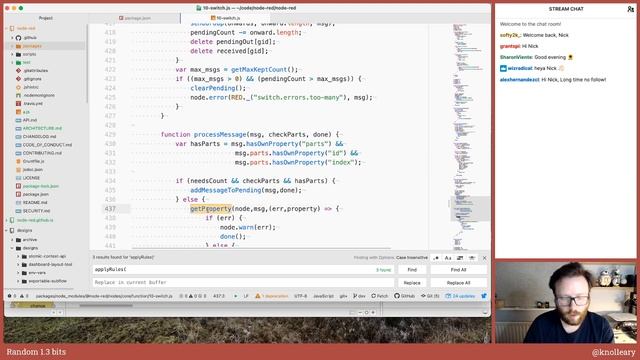Select the Project tab in tree view
Screen dimensions: 640x360
coord(46,18)
